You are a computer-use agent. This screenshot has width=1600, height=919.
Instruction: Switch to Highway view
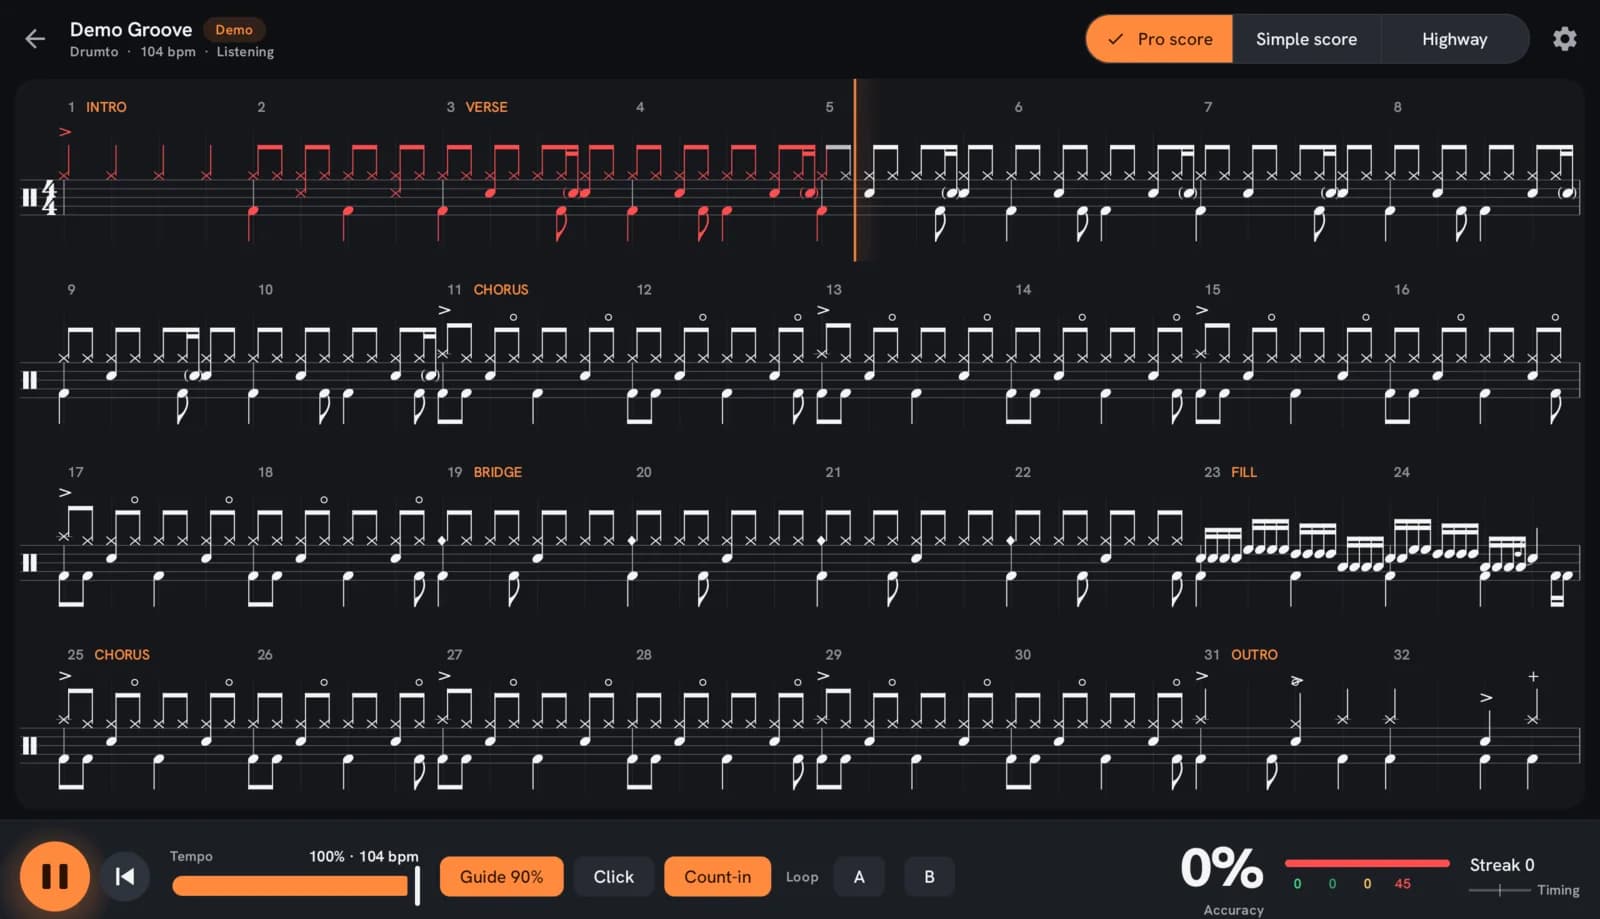[1454, 39]
